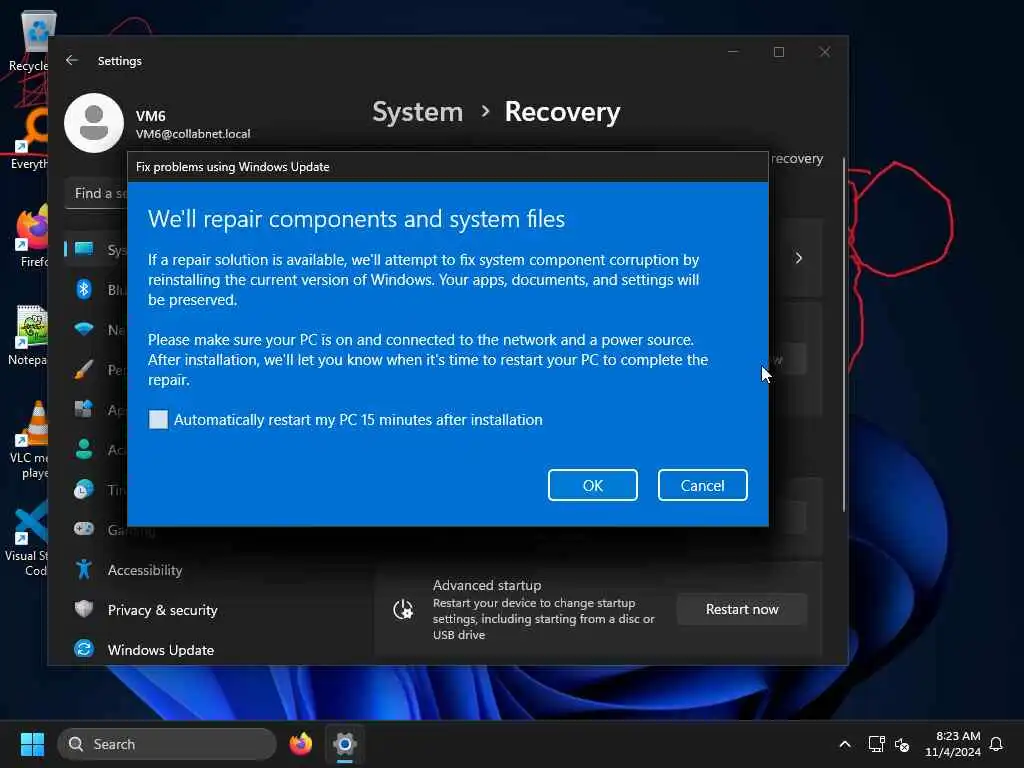Select the Firefox desktop shortcut
This screenshot has width=1024, height=768.
click(x=31, y=236)
